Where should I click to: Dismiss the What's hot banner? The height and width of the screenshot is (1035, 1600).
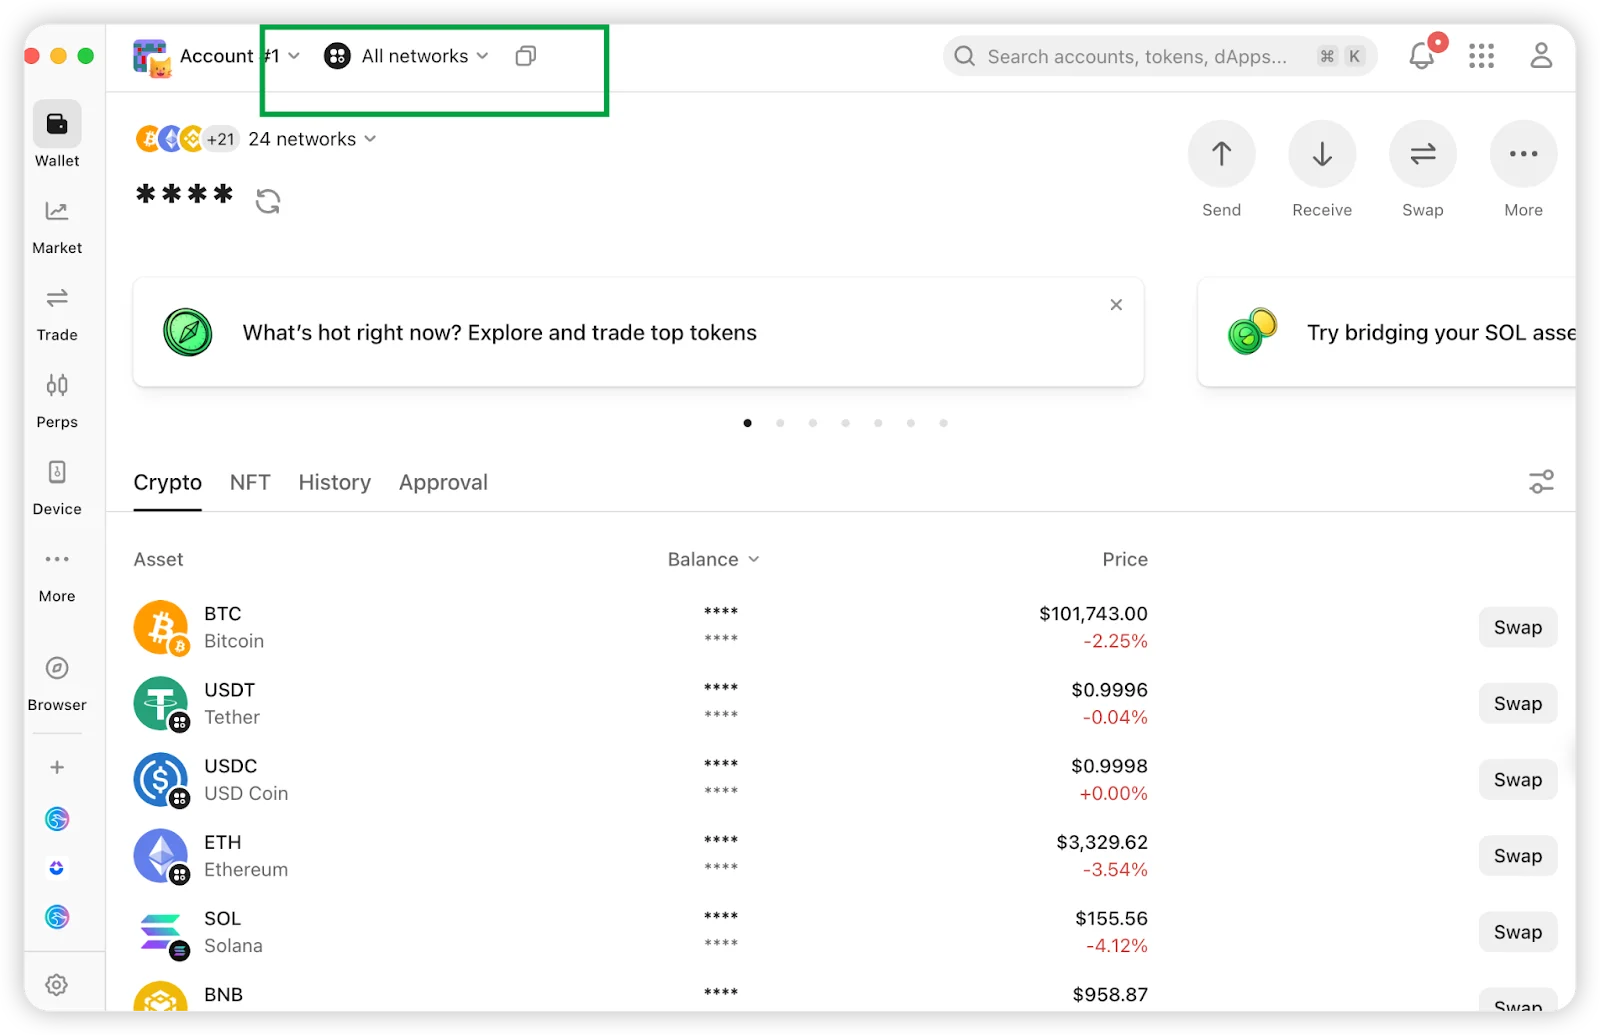[1116, 305]
